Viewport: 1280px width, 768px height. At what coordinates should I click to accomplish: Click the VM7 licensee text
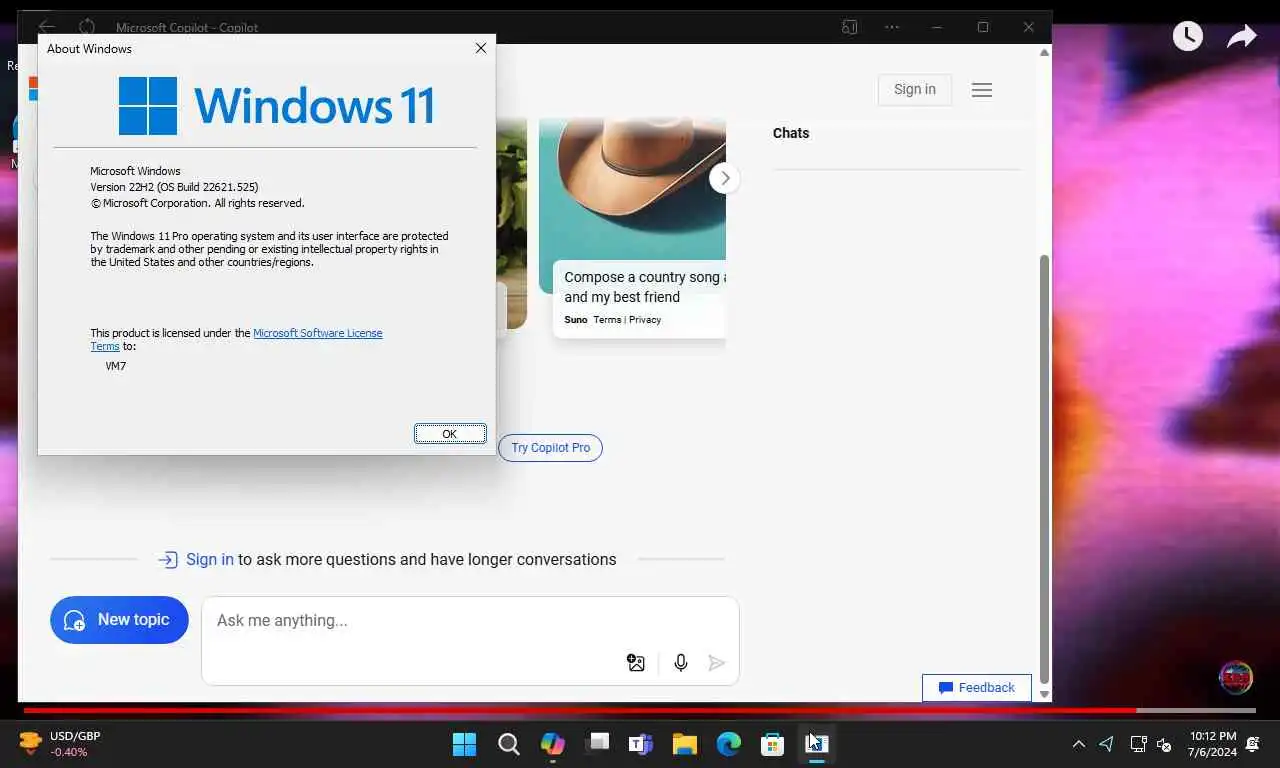pyautogui.click(x=116, y=366)
